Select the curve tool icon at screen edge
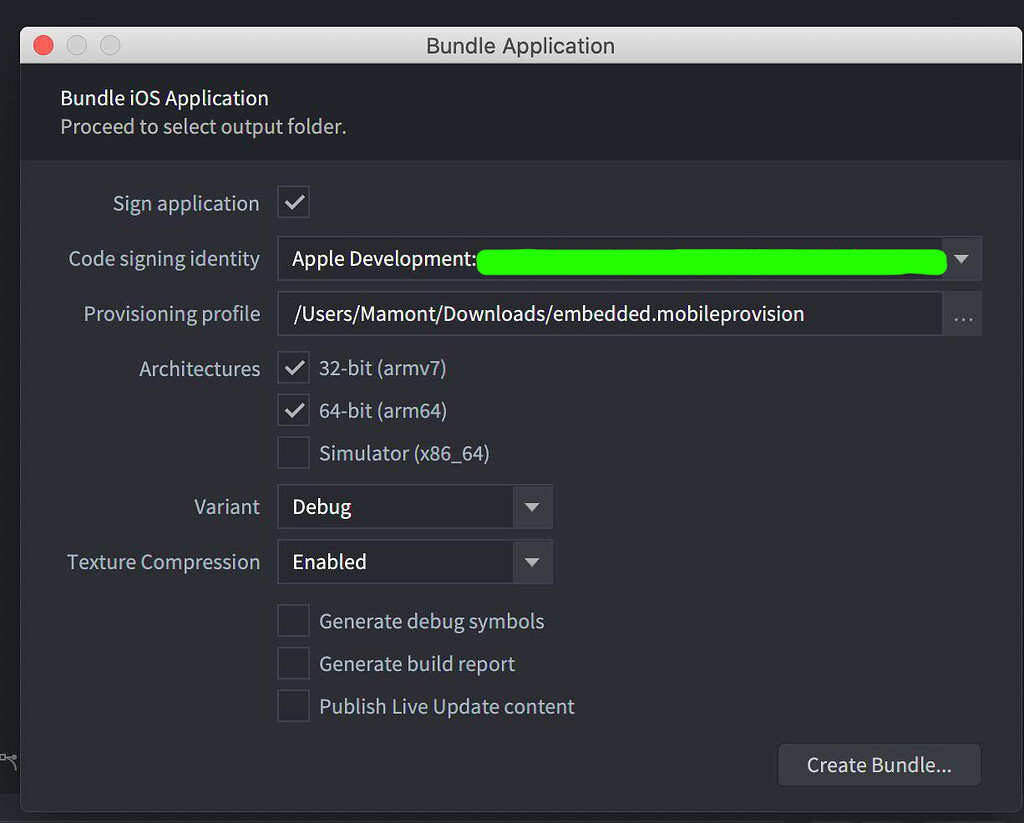The width and height of the screenshot is (1024, 823). 9,760
